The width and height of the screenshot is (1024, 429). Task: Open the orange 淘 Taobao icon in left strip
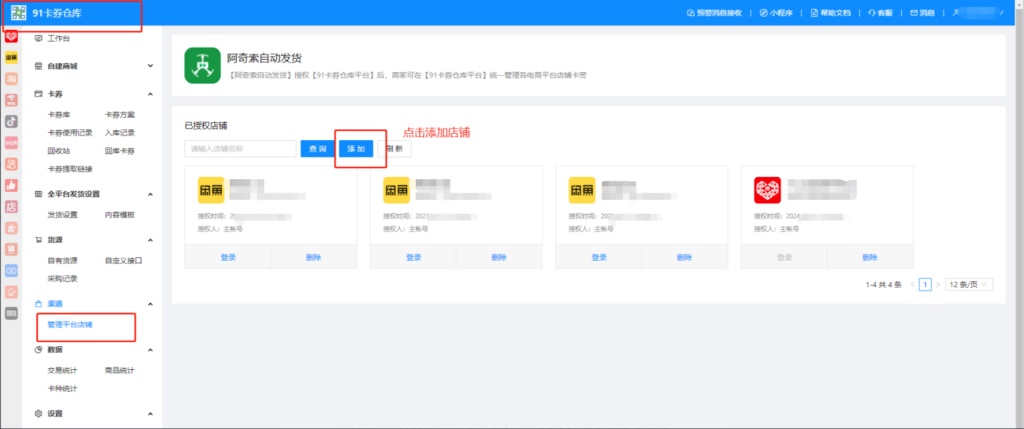click(x=11, y=78)
